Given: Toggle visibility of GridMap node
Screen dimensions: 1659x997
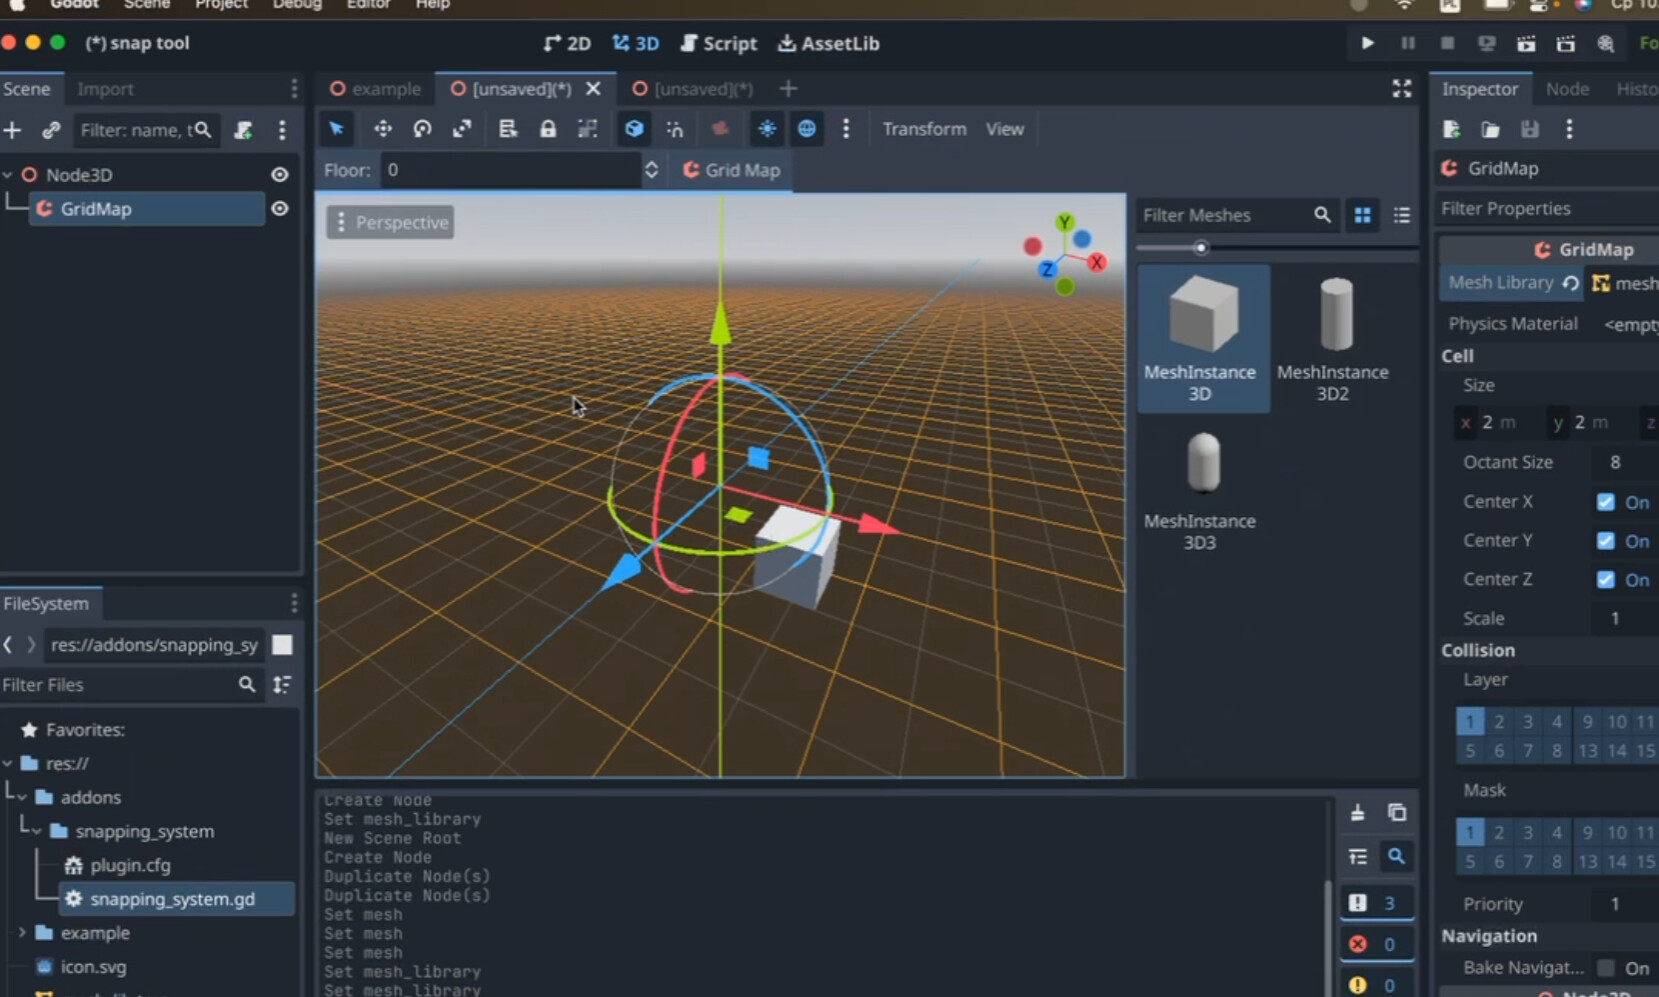Looking at the screenshot, I should pyautogui.click(x=280, y=208).
